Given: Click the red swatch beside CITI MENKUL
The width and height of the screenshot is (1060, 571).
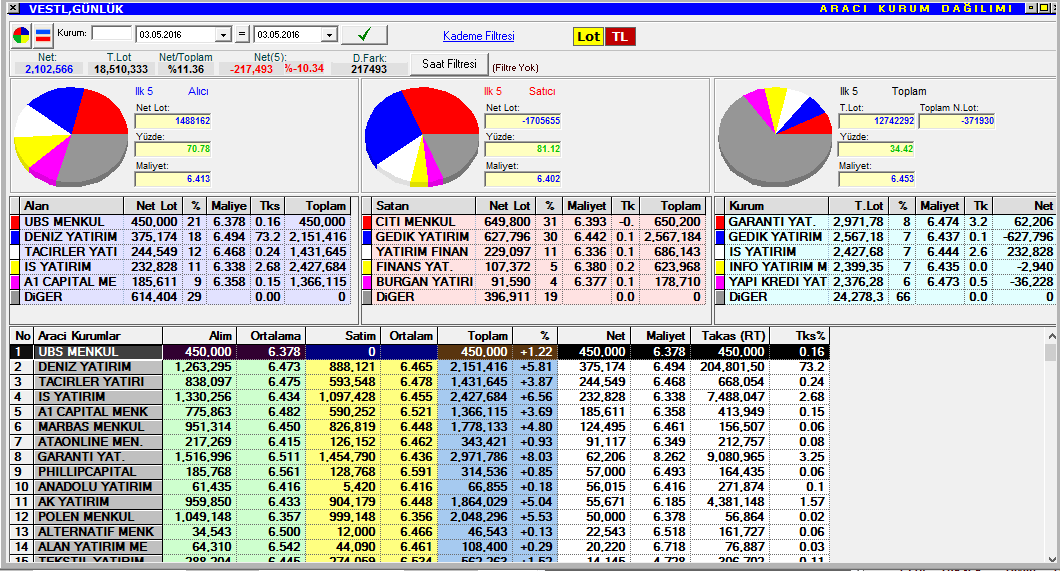Looking at the screenshot, I should click(368, 222).
